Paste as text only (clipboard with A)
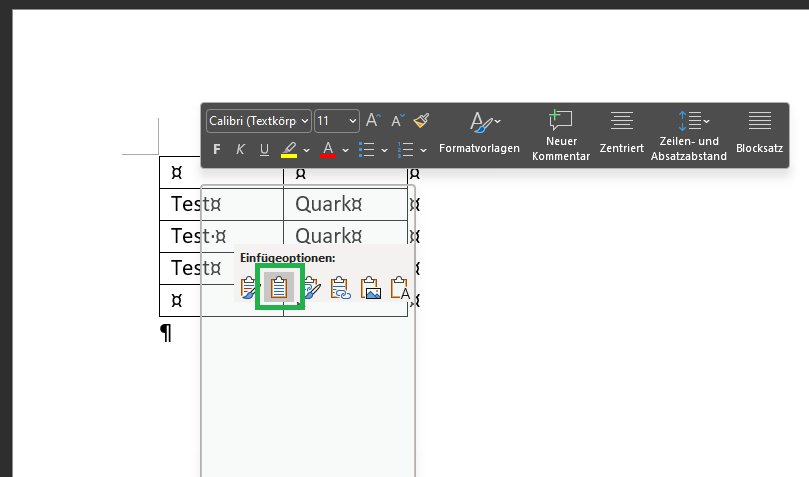The width and height of the screenshot is (809, 477). (x=399, y=289)
